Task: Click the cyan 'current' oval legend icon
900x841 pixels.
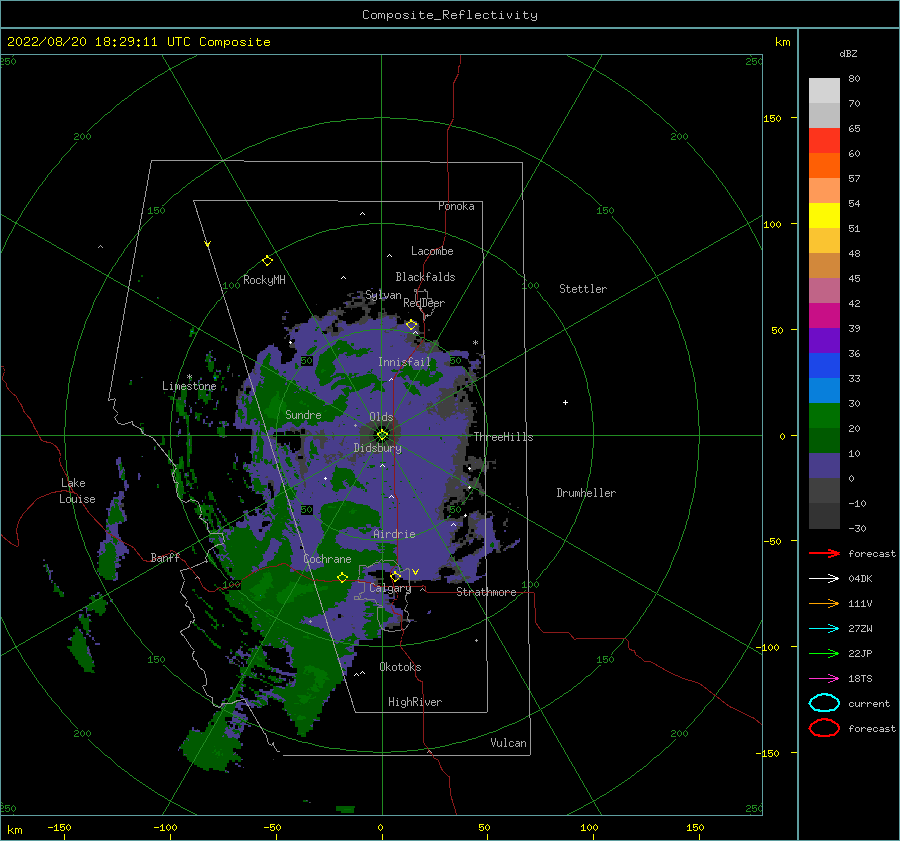Action: point(824,703)
